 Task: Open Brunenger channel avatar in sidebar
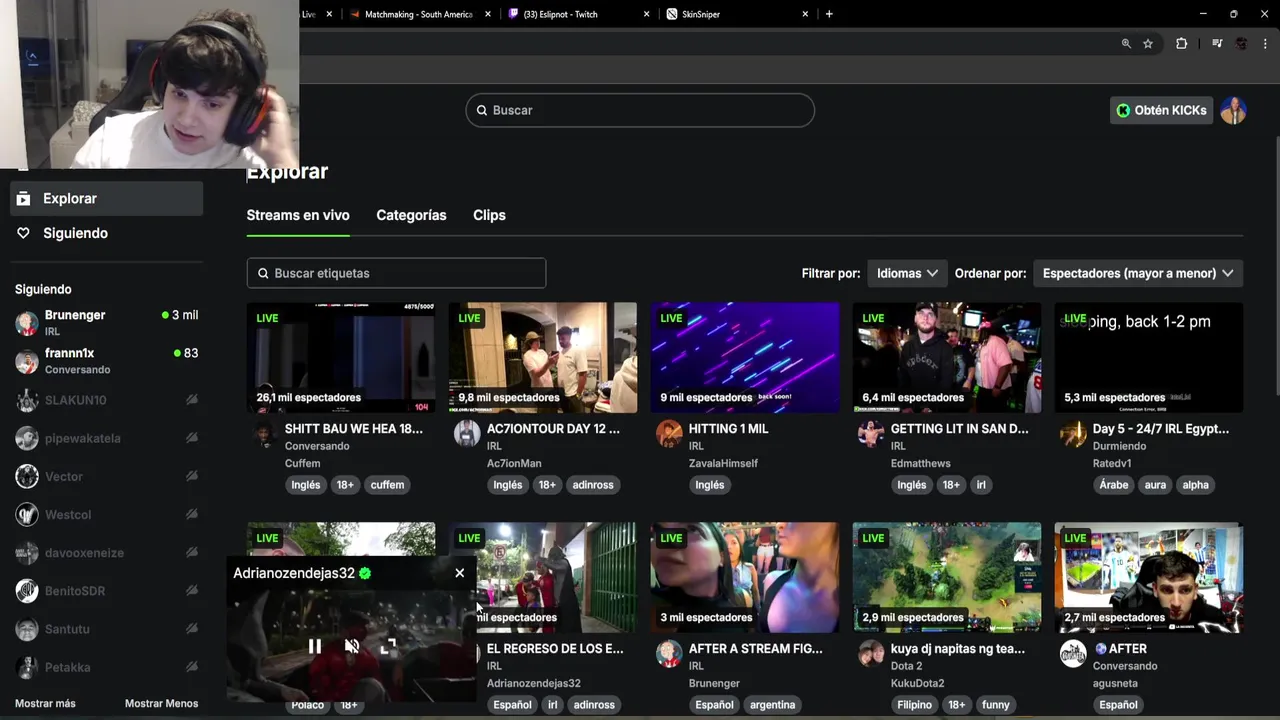coord(27,323)
